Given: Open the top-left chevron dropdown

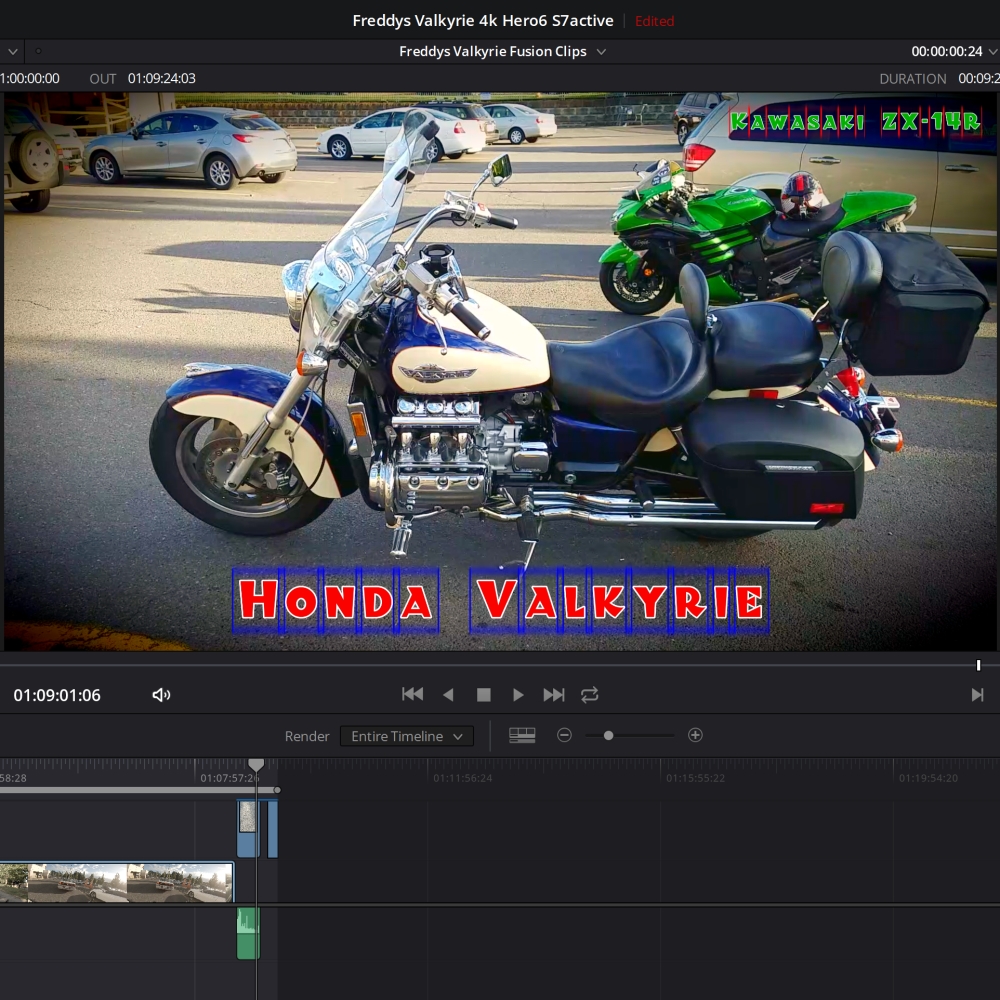Looking at the screenshot, I should [12, 51].
